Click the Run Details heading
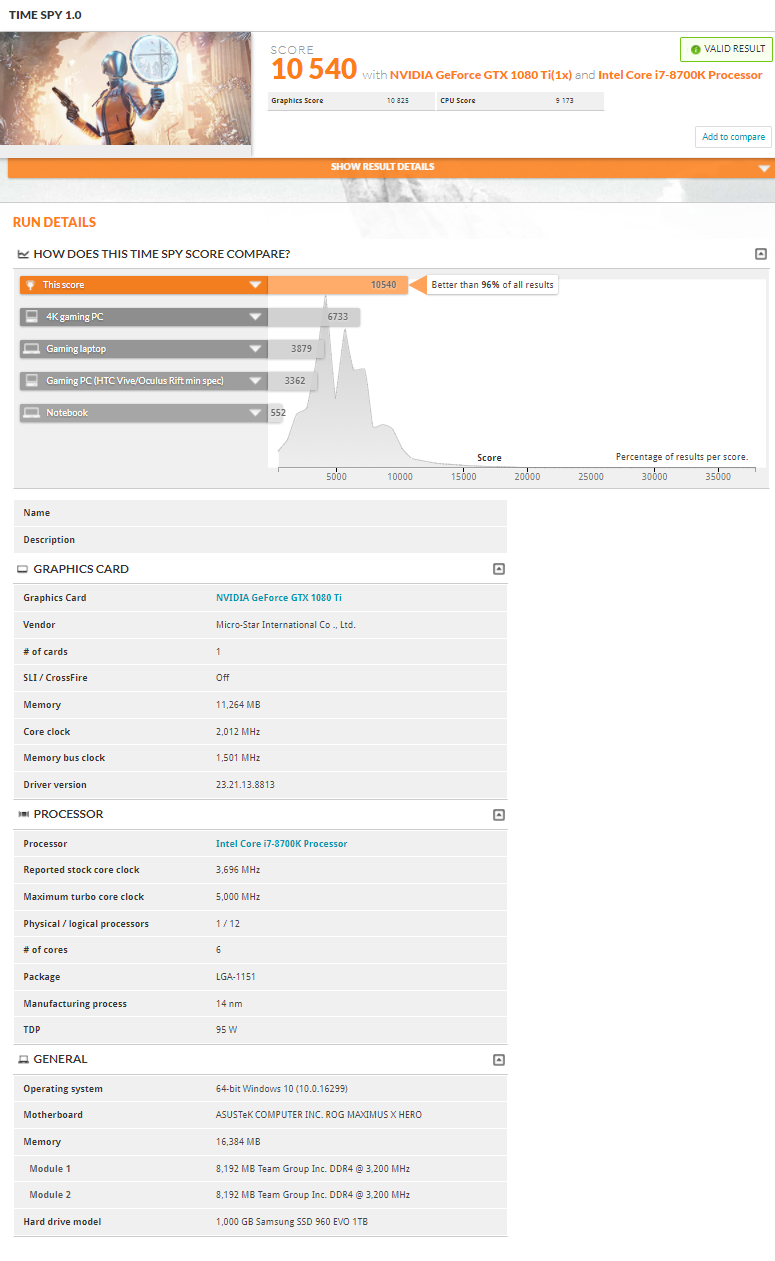Screen dimensions: 775x1261 (55, 222)
